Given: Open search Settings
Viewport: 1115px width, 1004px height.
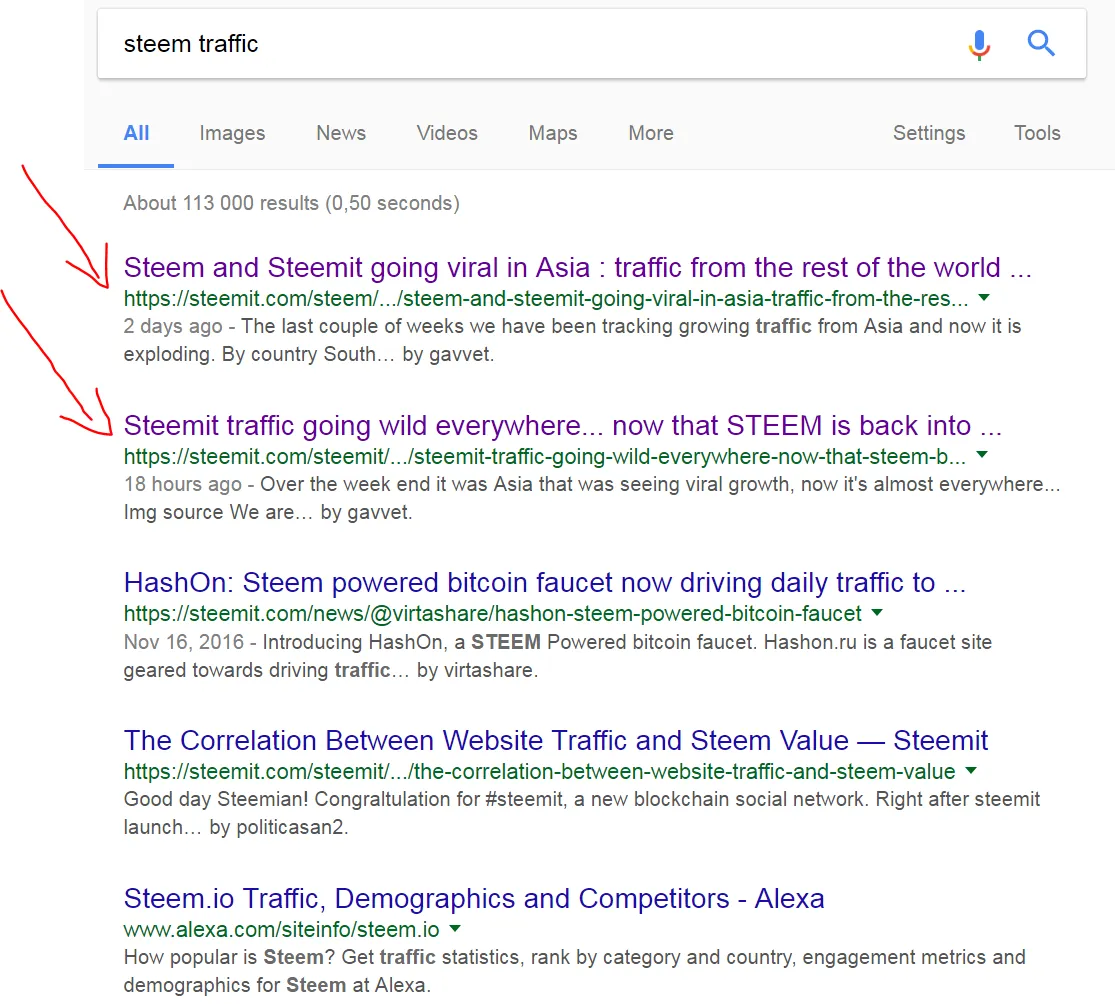Looking at the screenshot, I should [929, 133].
